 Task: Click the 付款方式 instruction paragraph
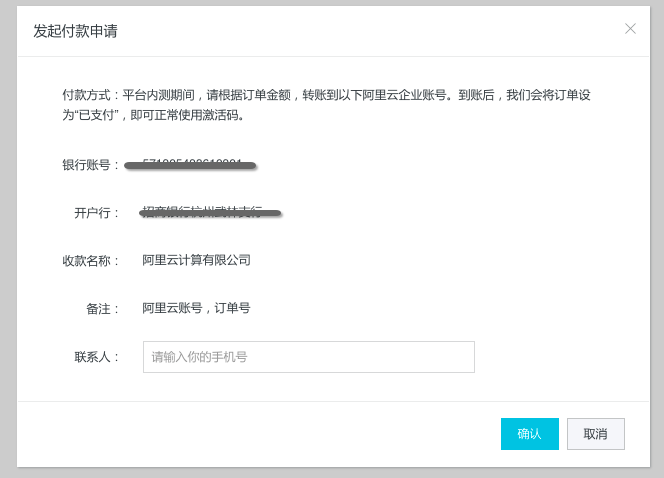326,105
